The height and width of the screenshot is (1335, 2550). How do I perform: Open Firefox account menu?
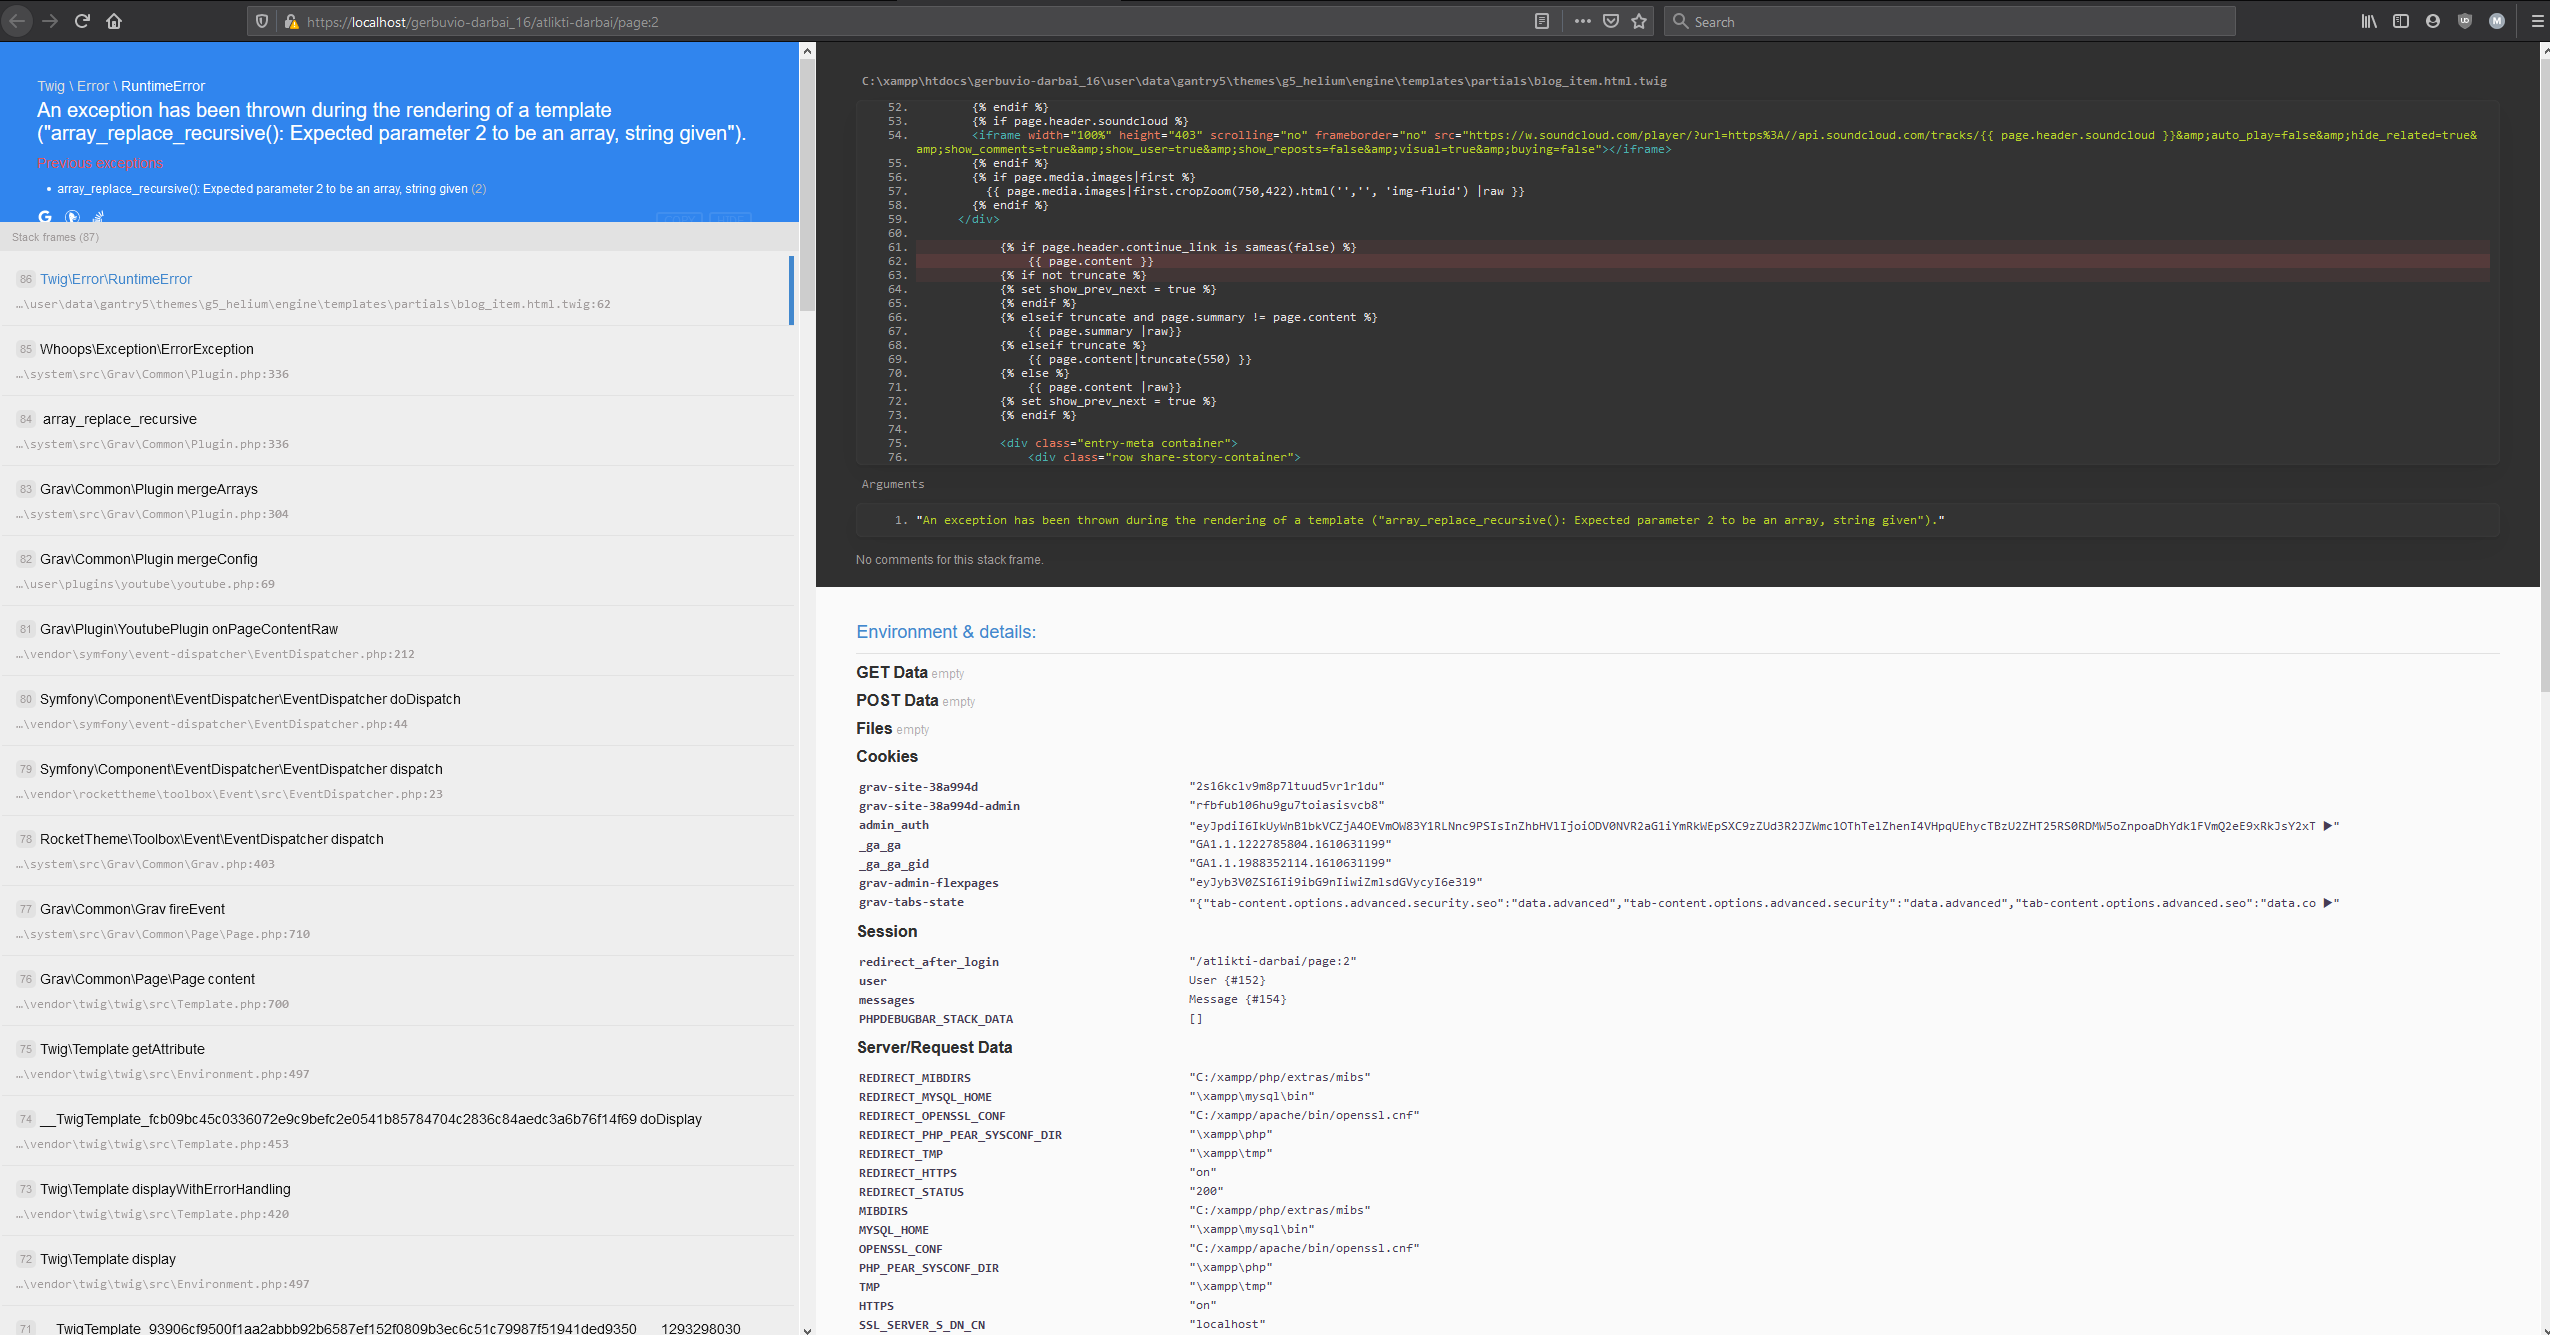coord(2433,21)
